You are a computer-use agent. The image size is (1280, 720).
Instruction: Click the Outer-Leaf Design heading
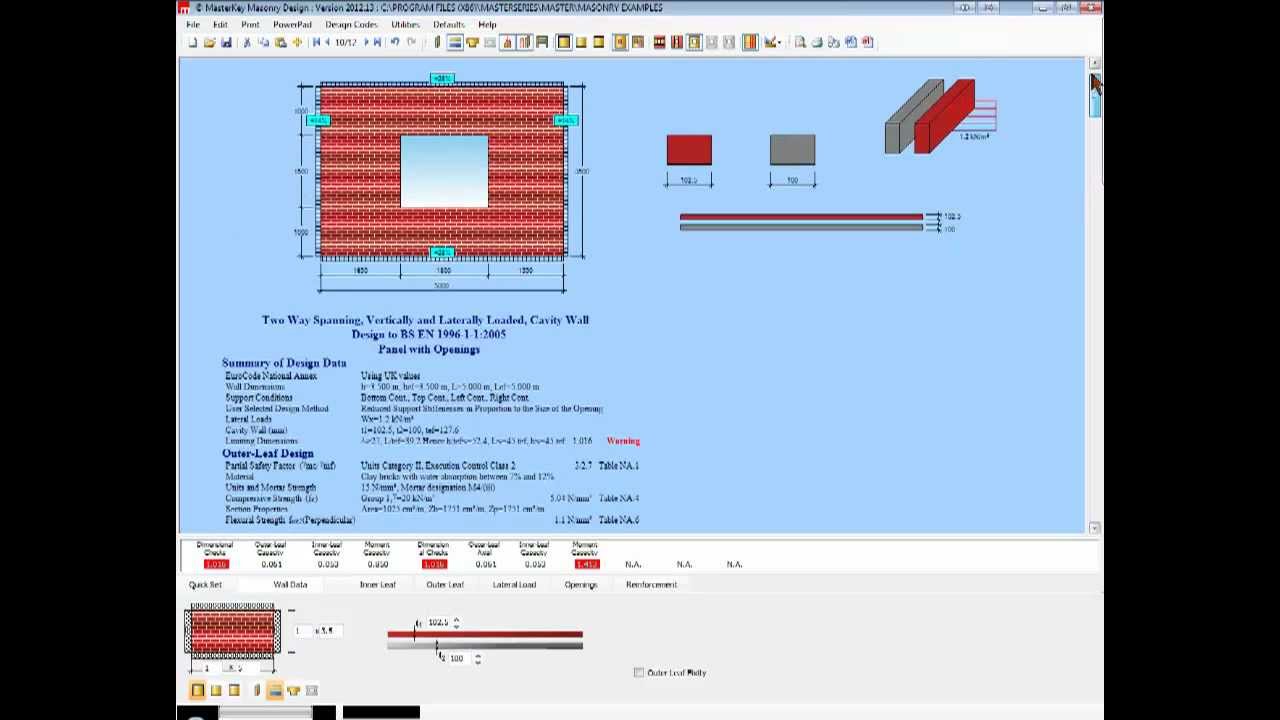(x=268, y=454)
